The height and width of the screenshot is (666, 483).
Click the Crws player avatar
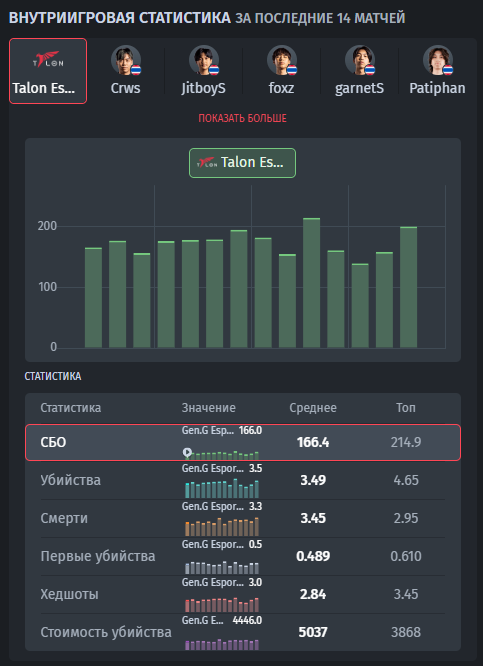pyautogui.click(x=126, y=60)
